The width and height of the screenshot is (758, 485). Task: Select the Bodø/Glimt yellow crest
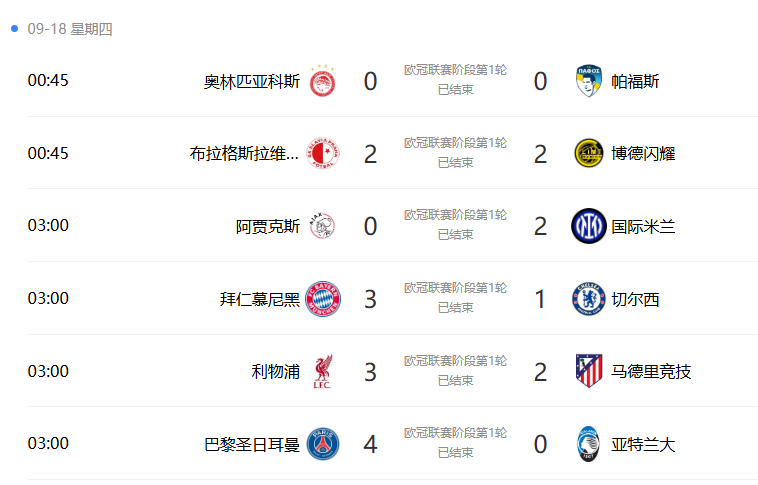coord(589,153)
